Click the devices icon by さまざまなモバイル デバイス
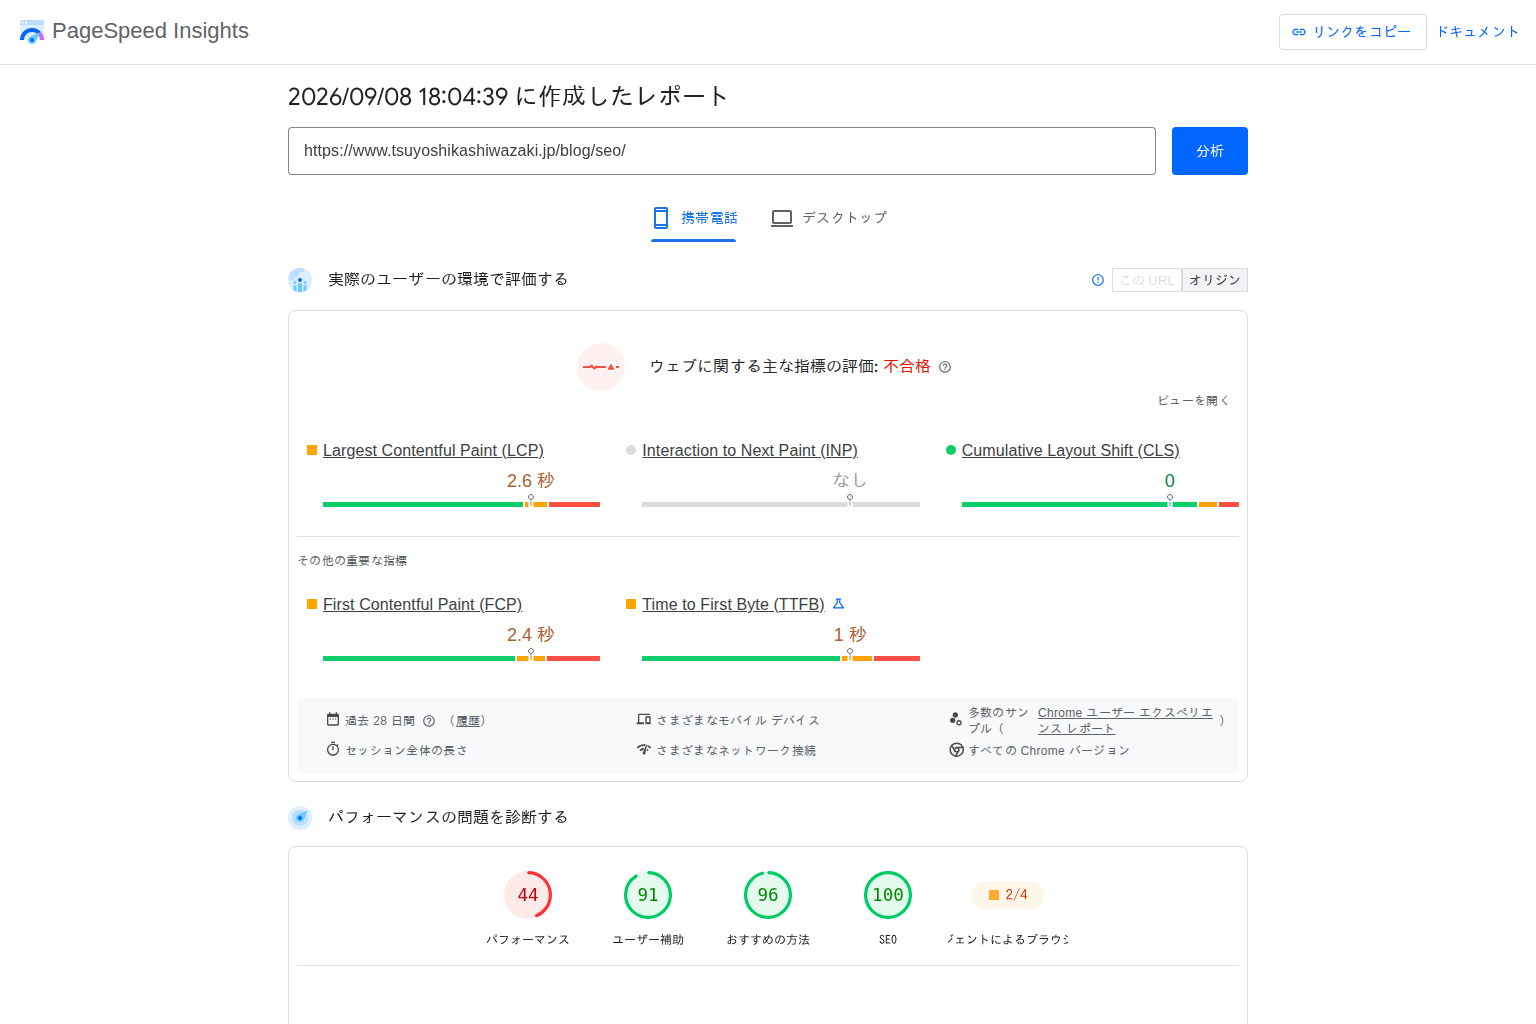 644,719
